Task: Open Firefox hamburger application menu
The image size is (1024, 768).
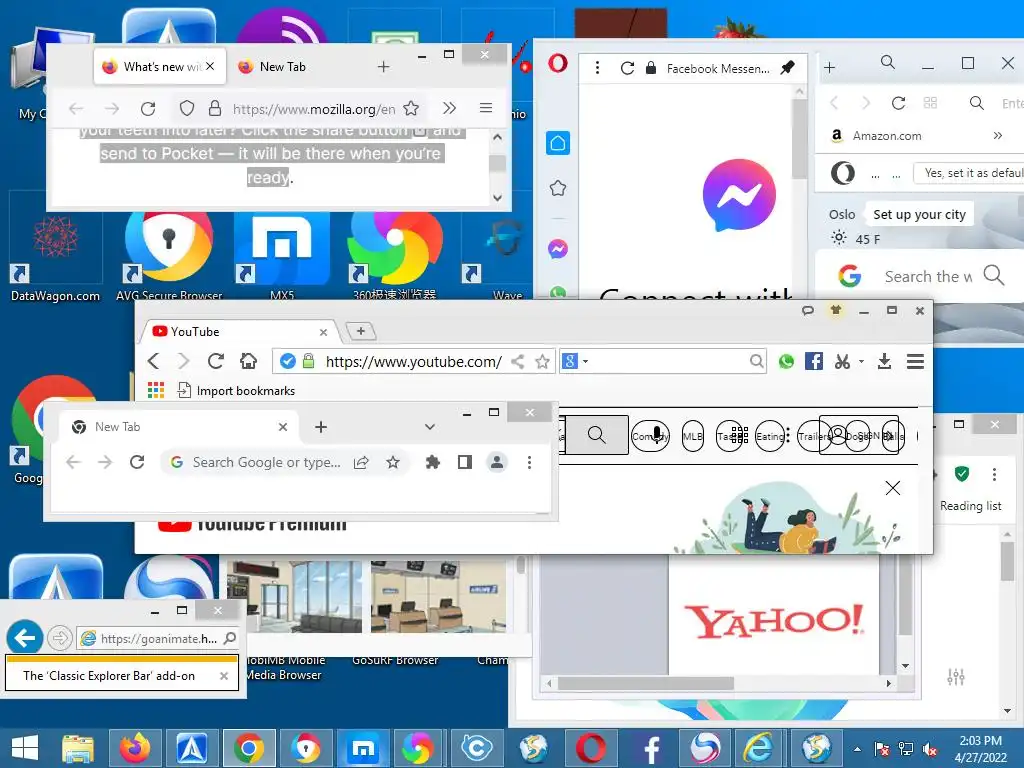Action: tap(486, 108)
